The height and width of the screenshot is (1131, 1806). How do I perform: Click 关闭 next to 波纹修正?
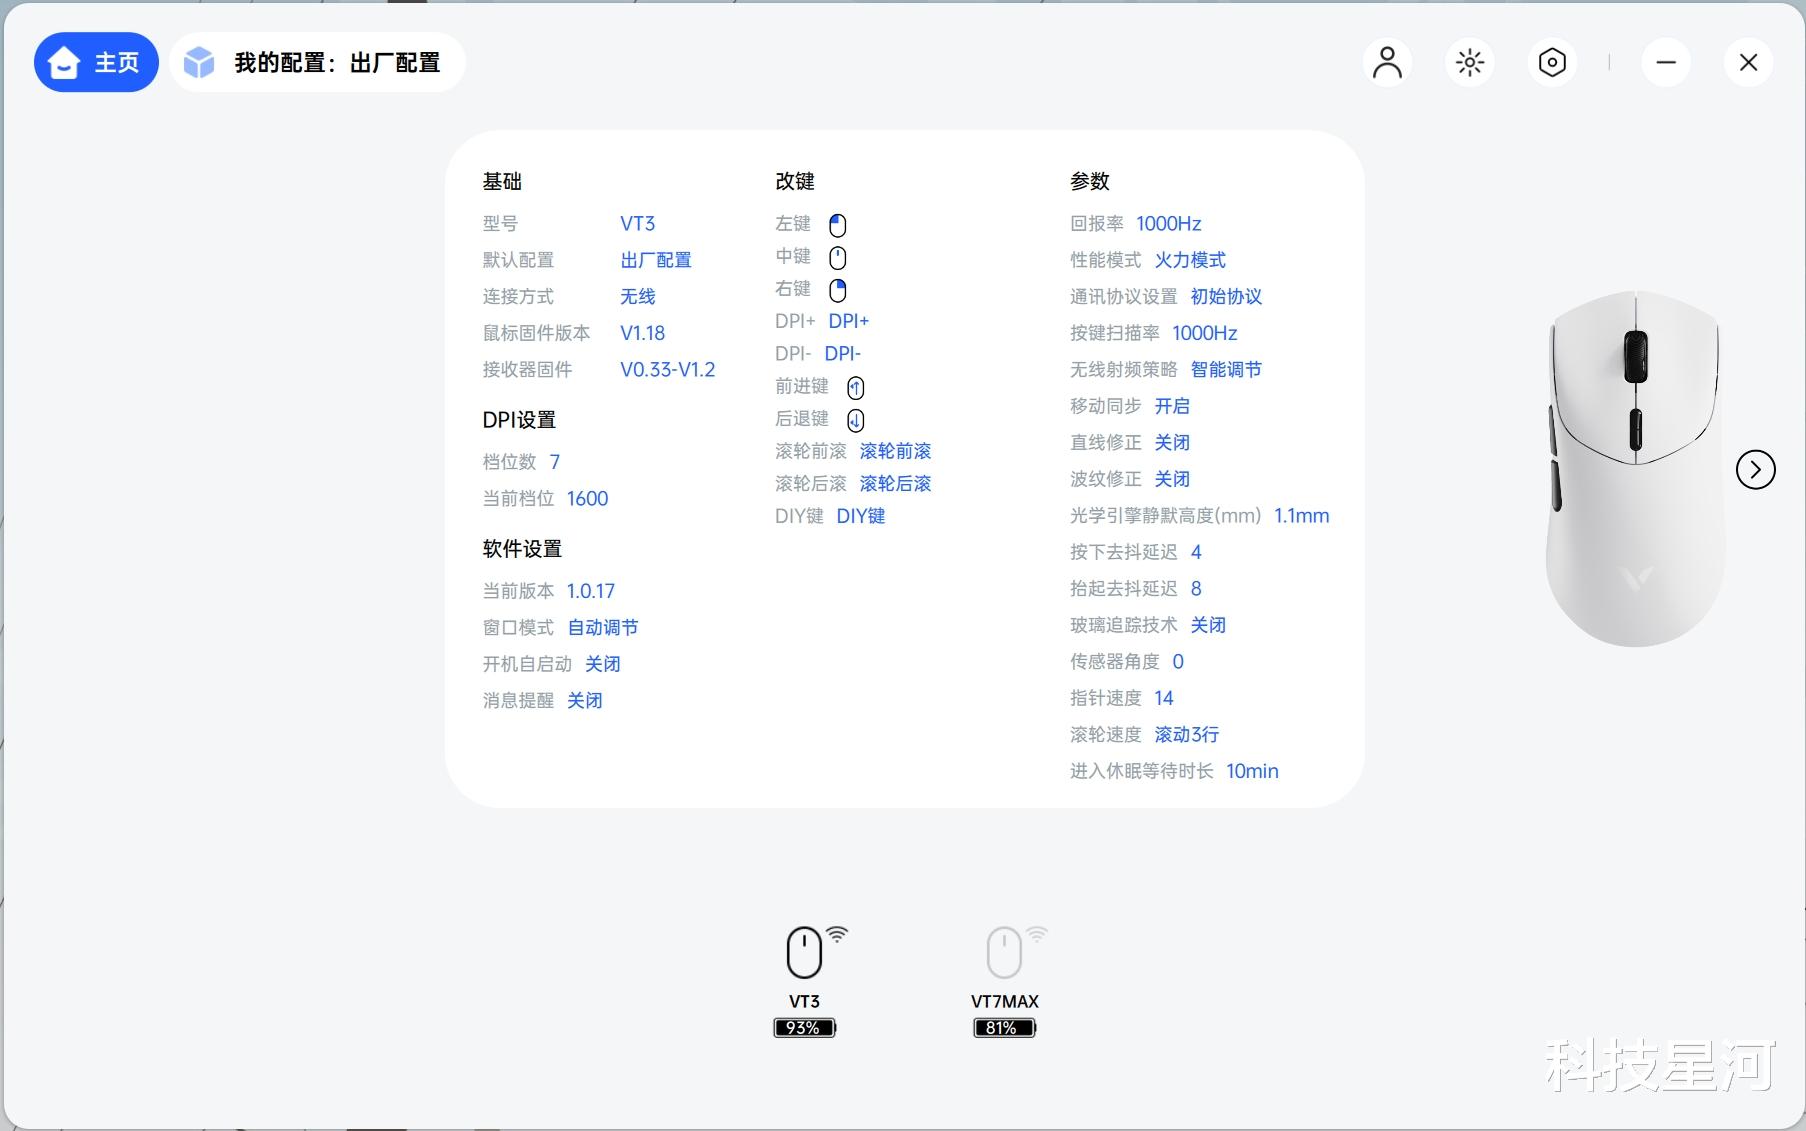(1173, 479)
